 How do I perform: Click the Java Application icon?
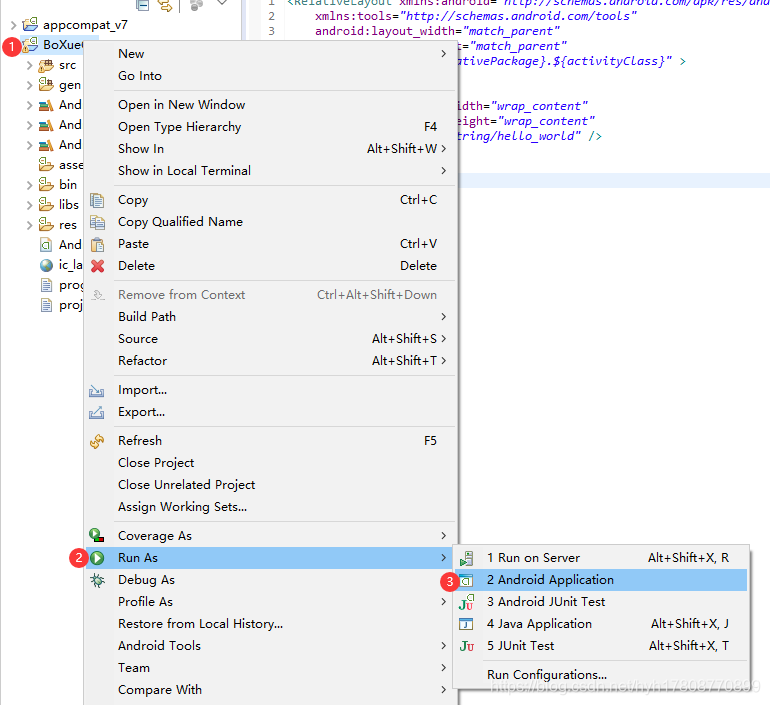click(466, 624)
